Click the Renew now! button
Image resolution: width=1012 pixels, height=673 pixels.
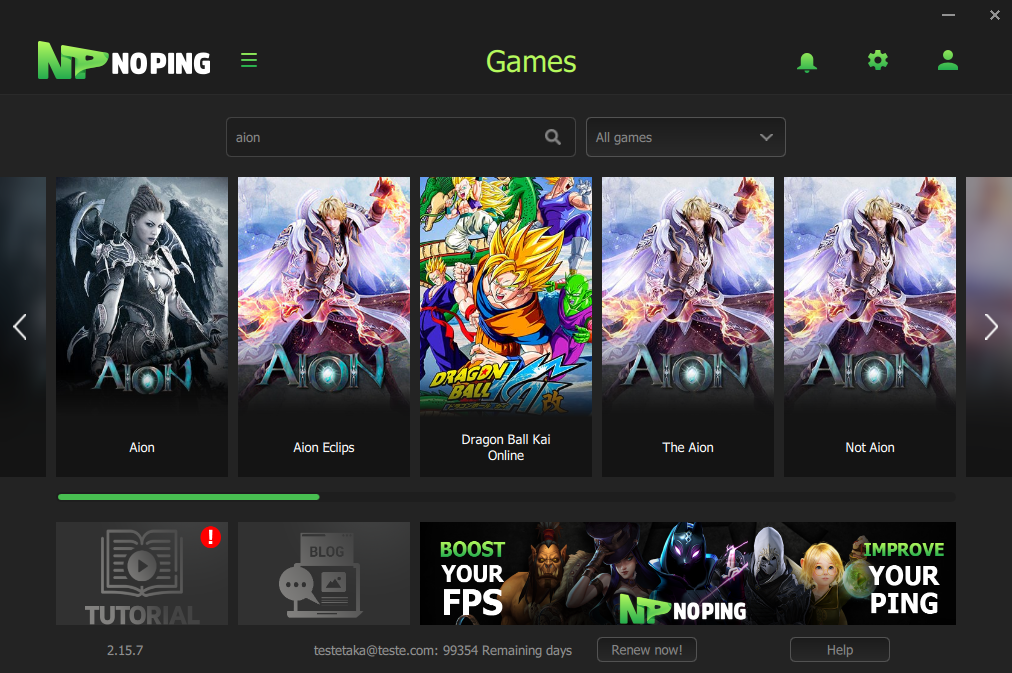647,650
